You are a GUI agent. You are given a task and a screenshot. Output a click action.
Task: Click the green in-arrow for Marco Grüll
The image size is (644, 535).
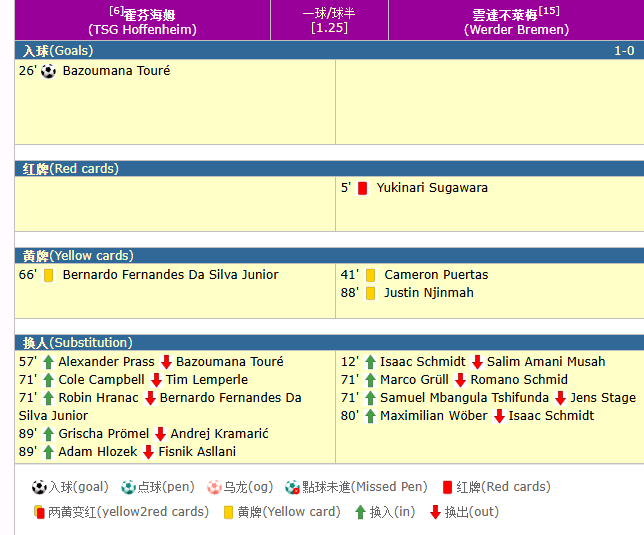point(370,380)
